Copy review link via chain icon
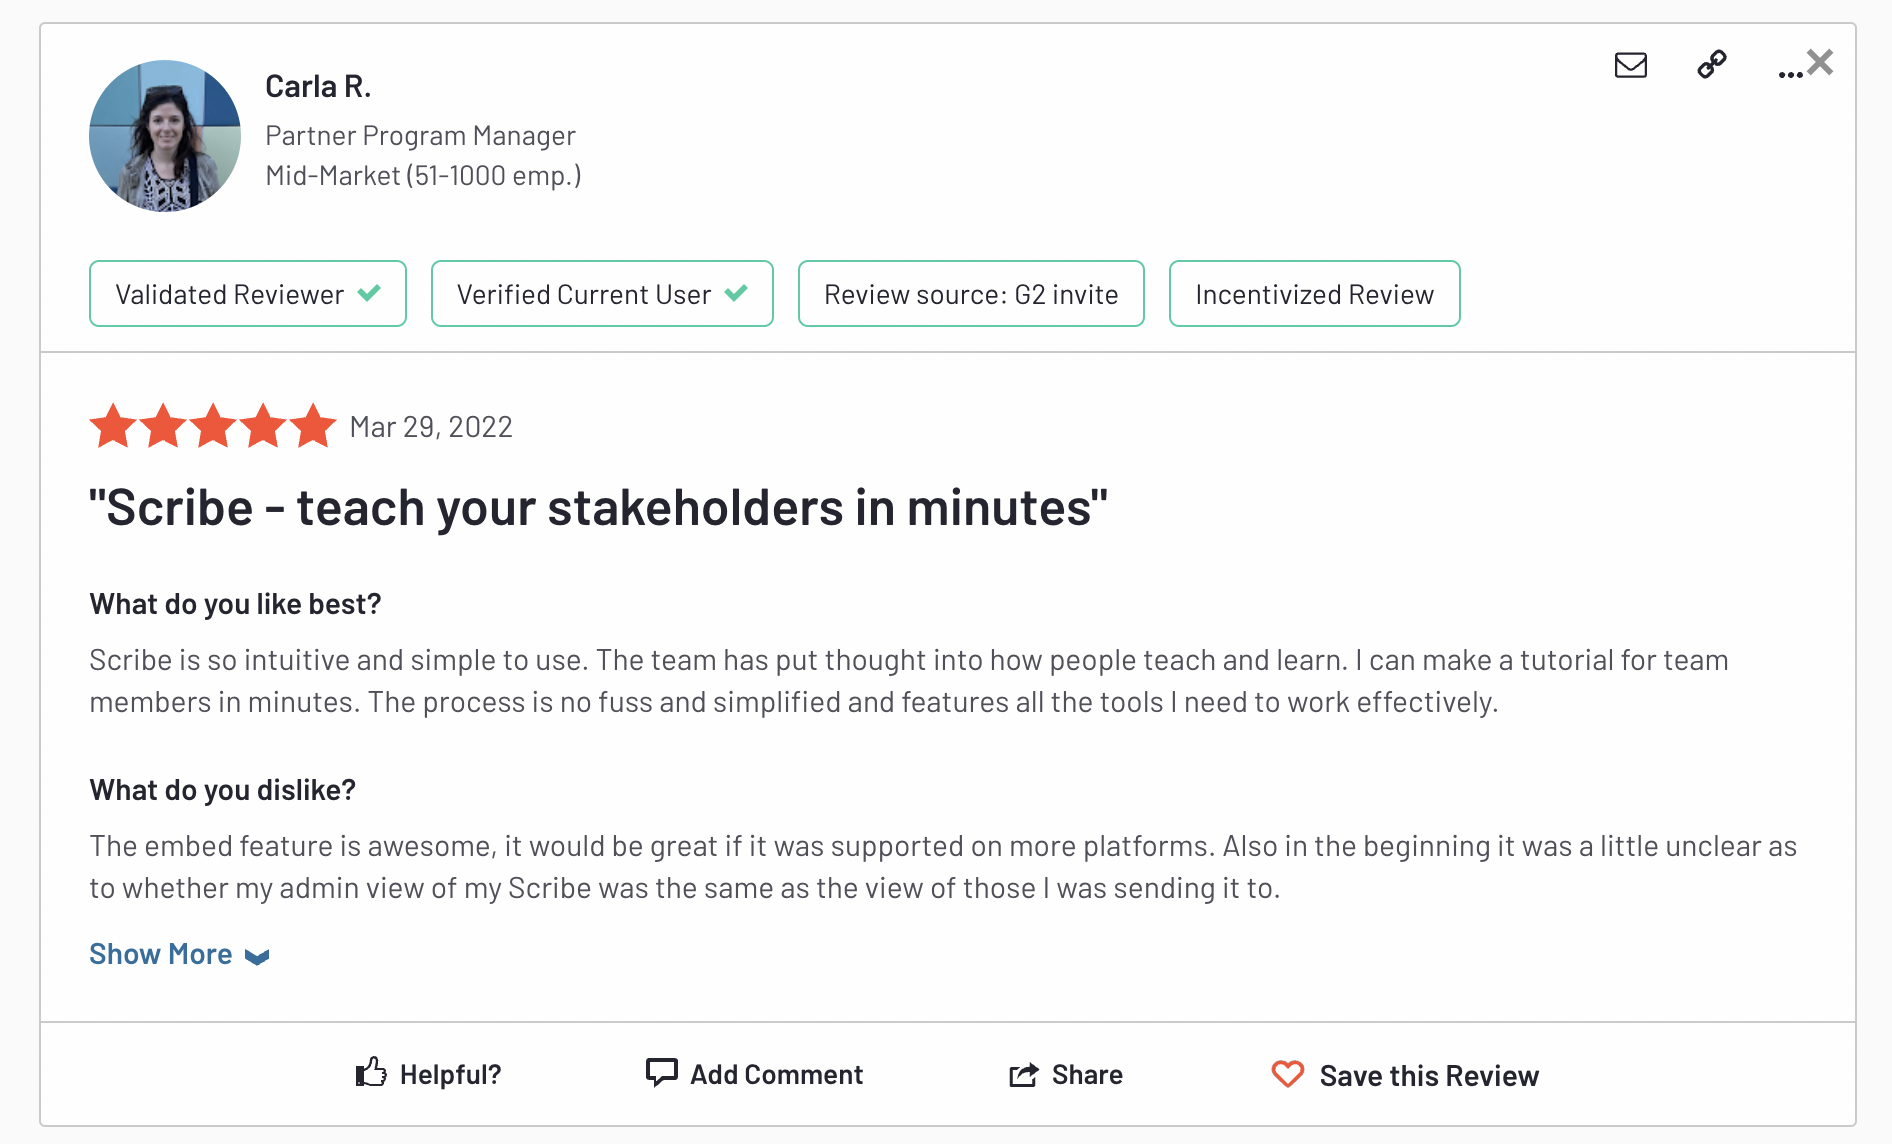 [x=1712, y=64]
